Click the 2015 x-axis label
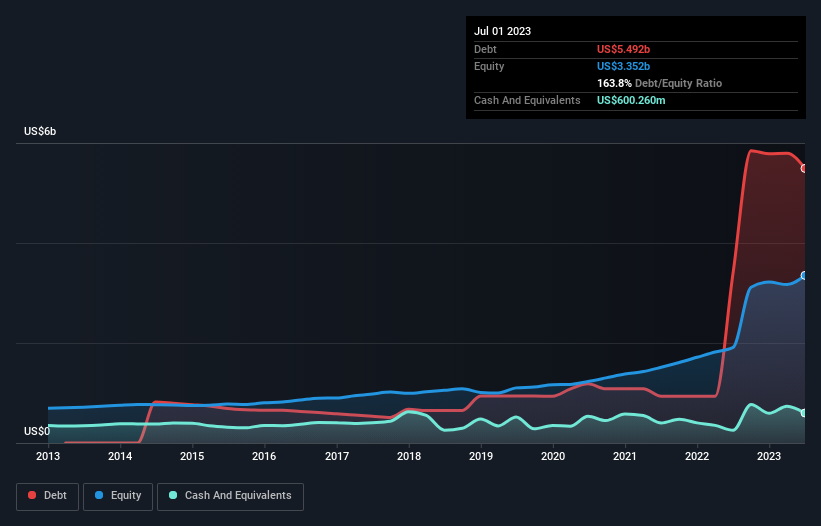The image size is (821, 526). coord(192,456)
